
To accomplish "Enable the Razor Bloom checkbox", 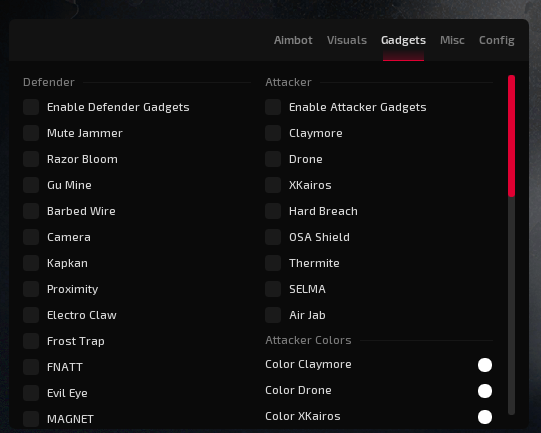I will 31,159.
